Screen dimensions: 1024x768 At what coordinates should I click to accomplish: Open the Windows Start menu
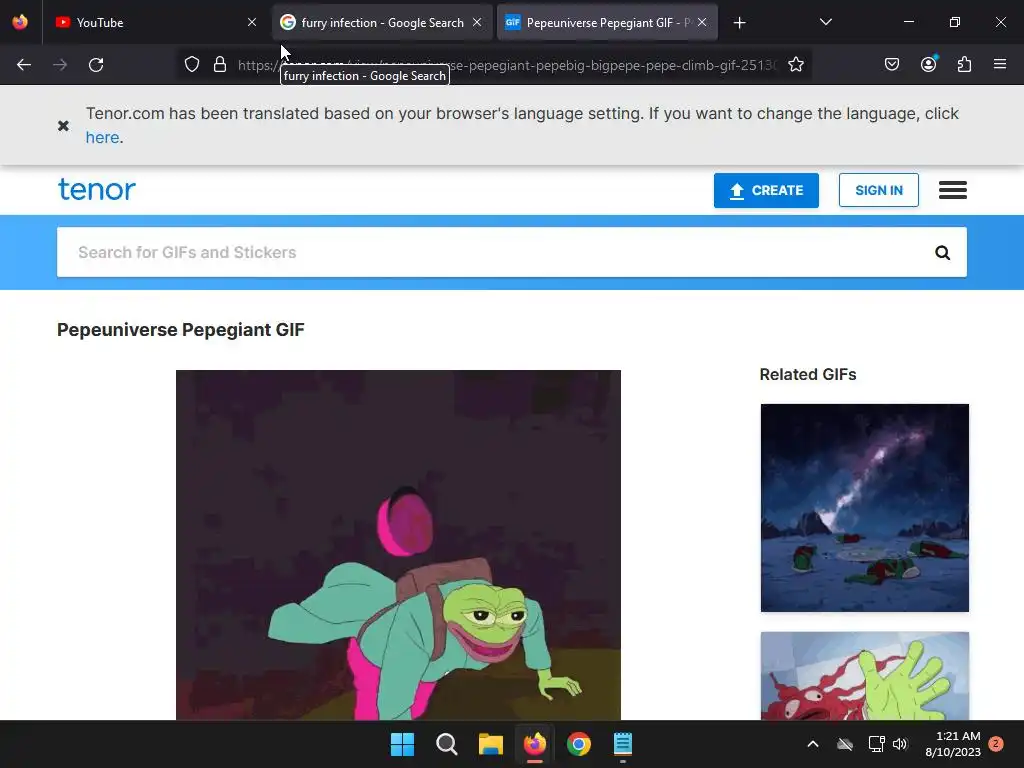(402, 744)
